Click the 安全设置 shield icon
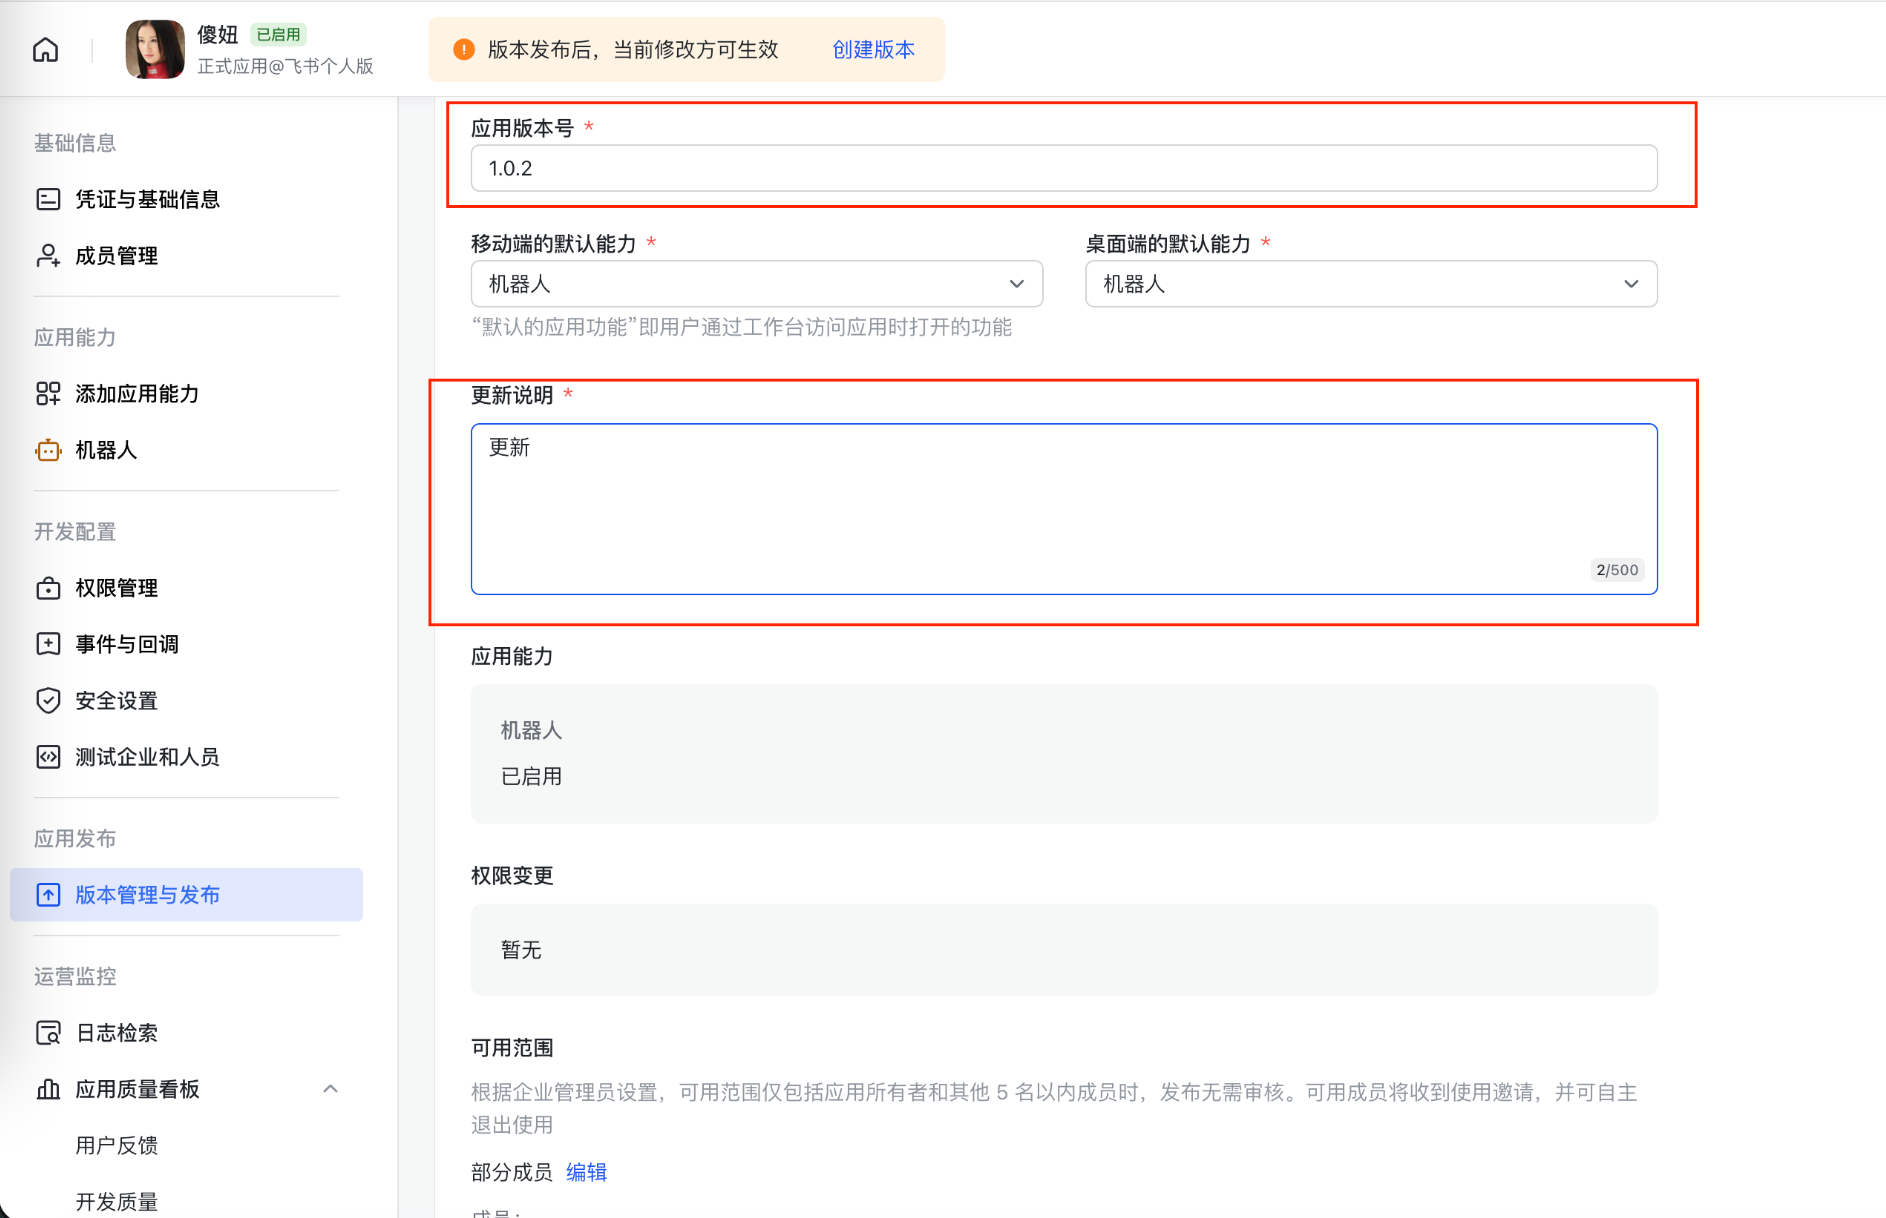The image size is (1886, 1218). [48, 700]
